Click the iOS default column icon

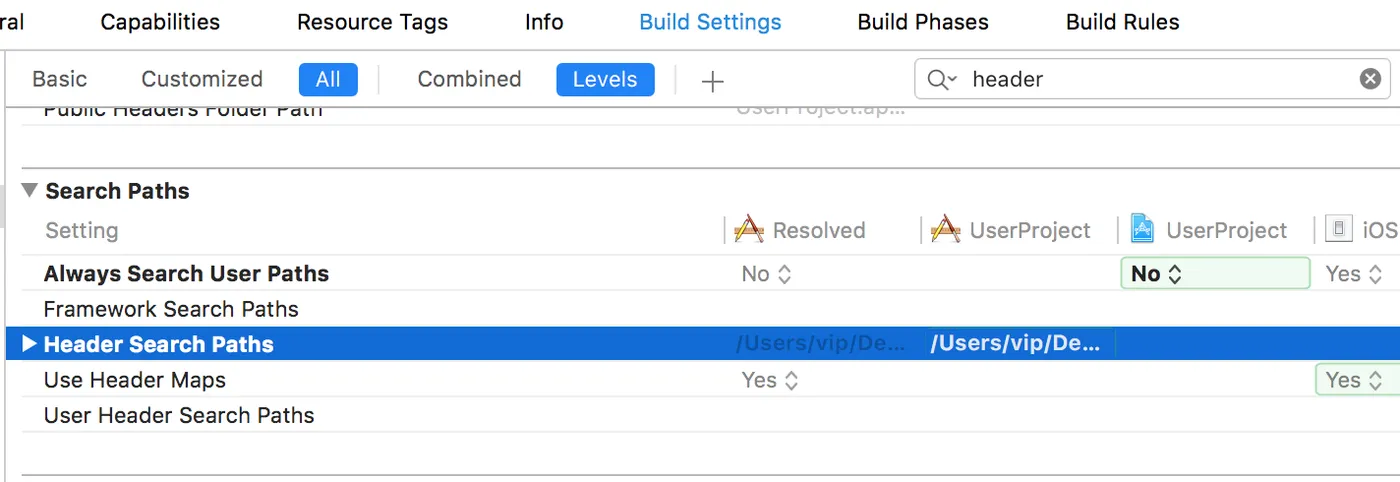click(x=1339, y=230)
